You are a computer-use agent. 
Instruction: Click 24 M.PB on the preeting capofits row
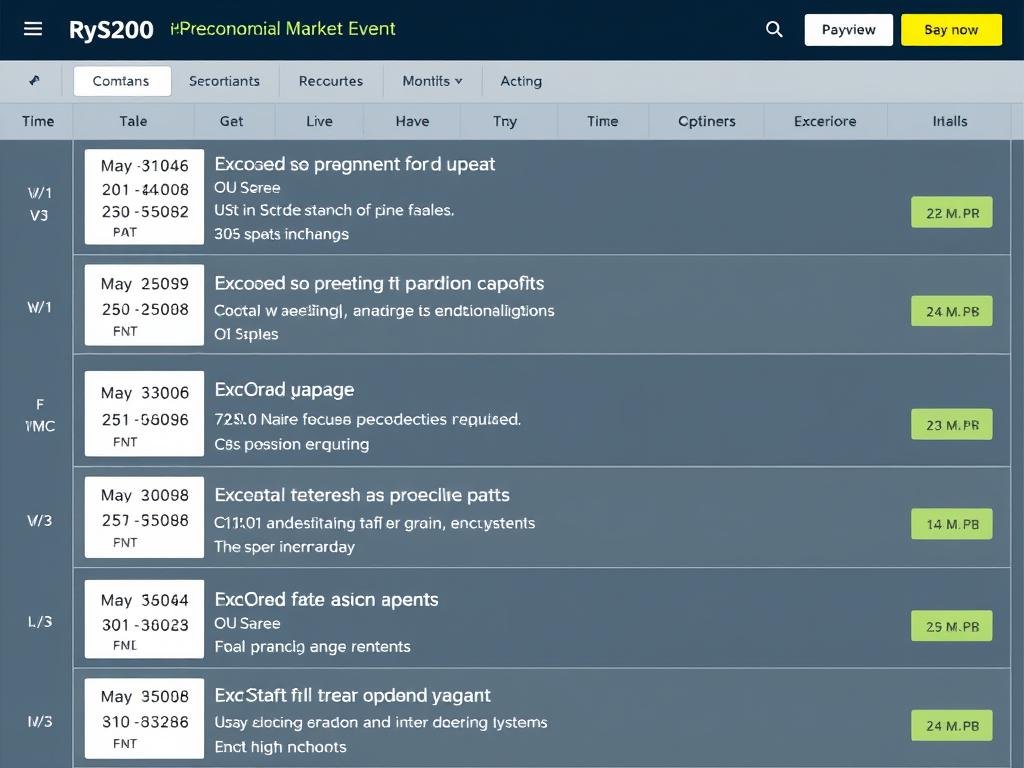coord(951,311)
